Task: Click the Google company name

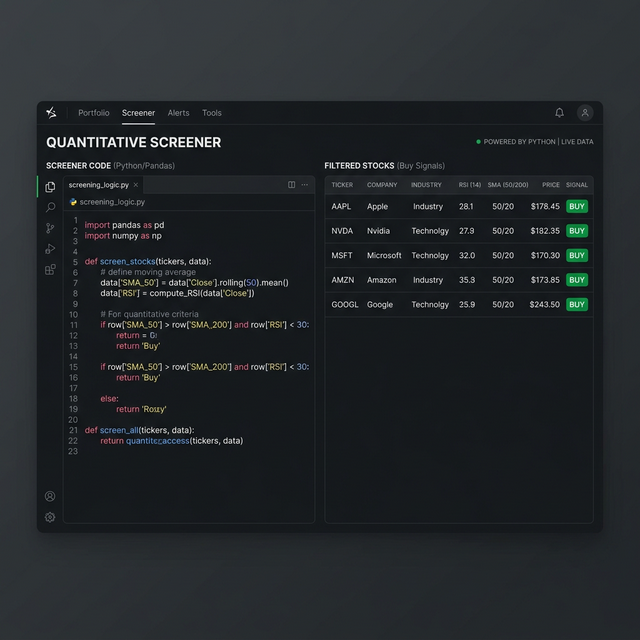Action: tap(380, 304)
